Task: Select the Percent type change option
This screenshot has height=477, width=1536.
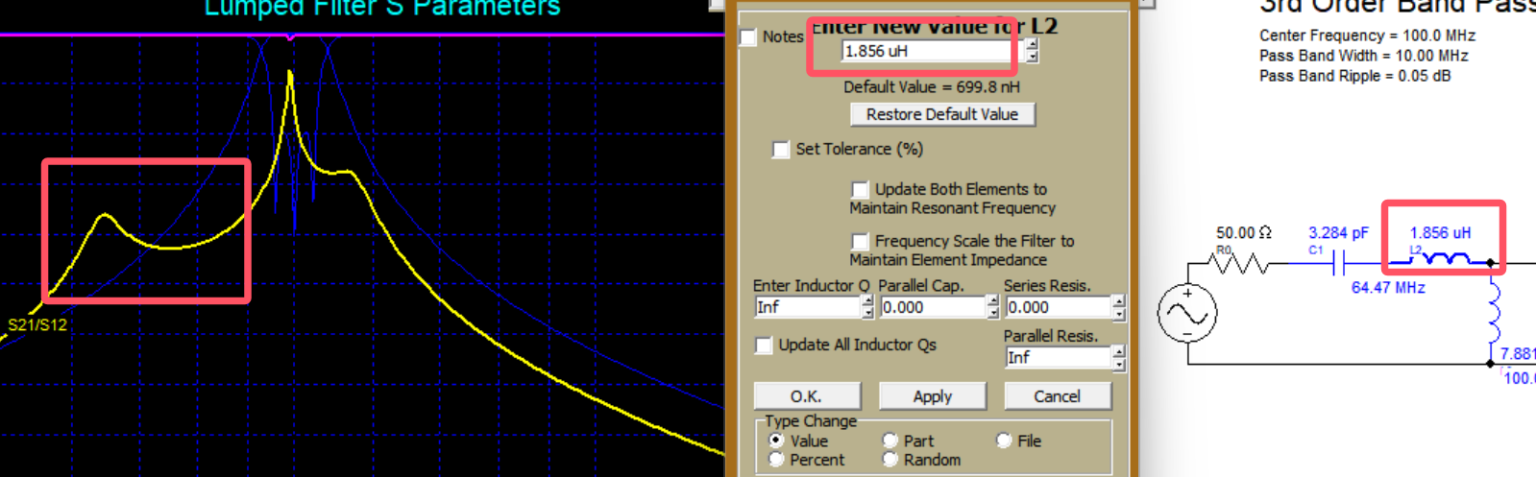Action: tap(775, 460)
